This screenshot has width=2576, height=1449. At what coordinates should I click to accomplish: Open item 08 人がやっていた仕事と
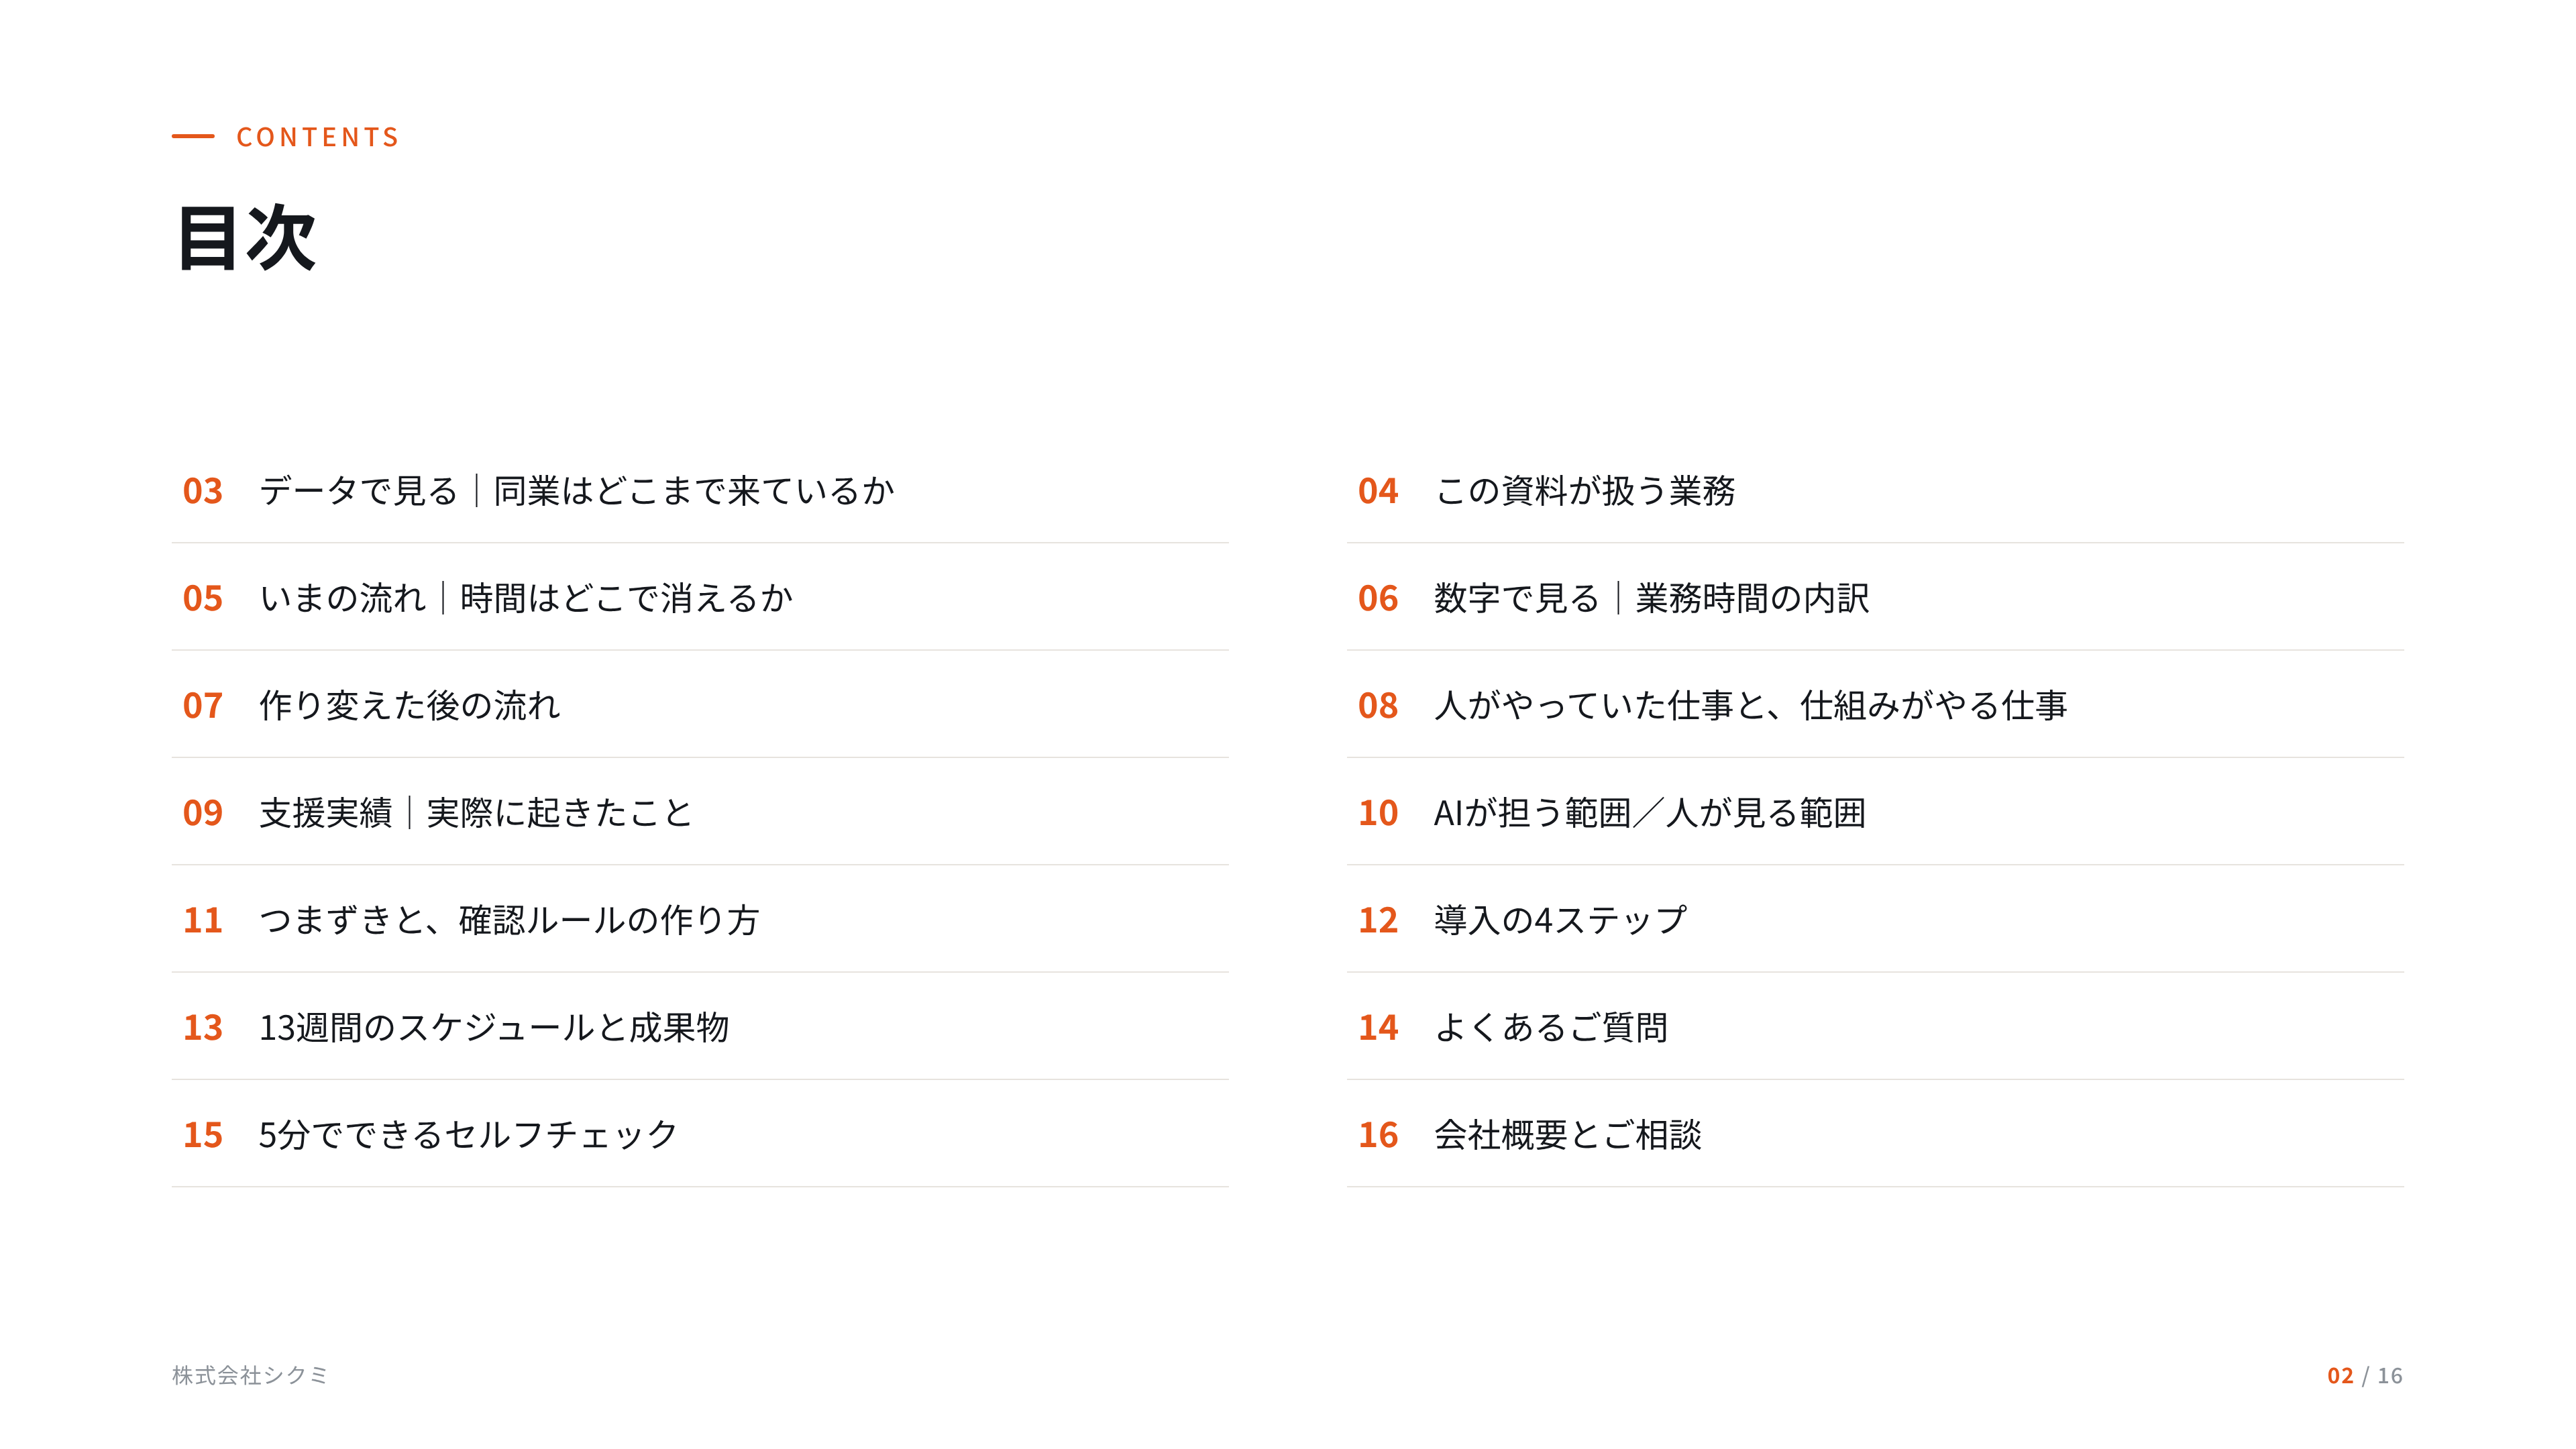tap(1875, 705)
